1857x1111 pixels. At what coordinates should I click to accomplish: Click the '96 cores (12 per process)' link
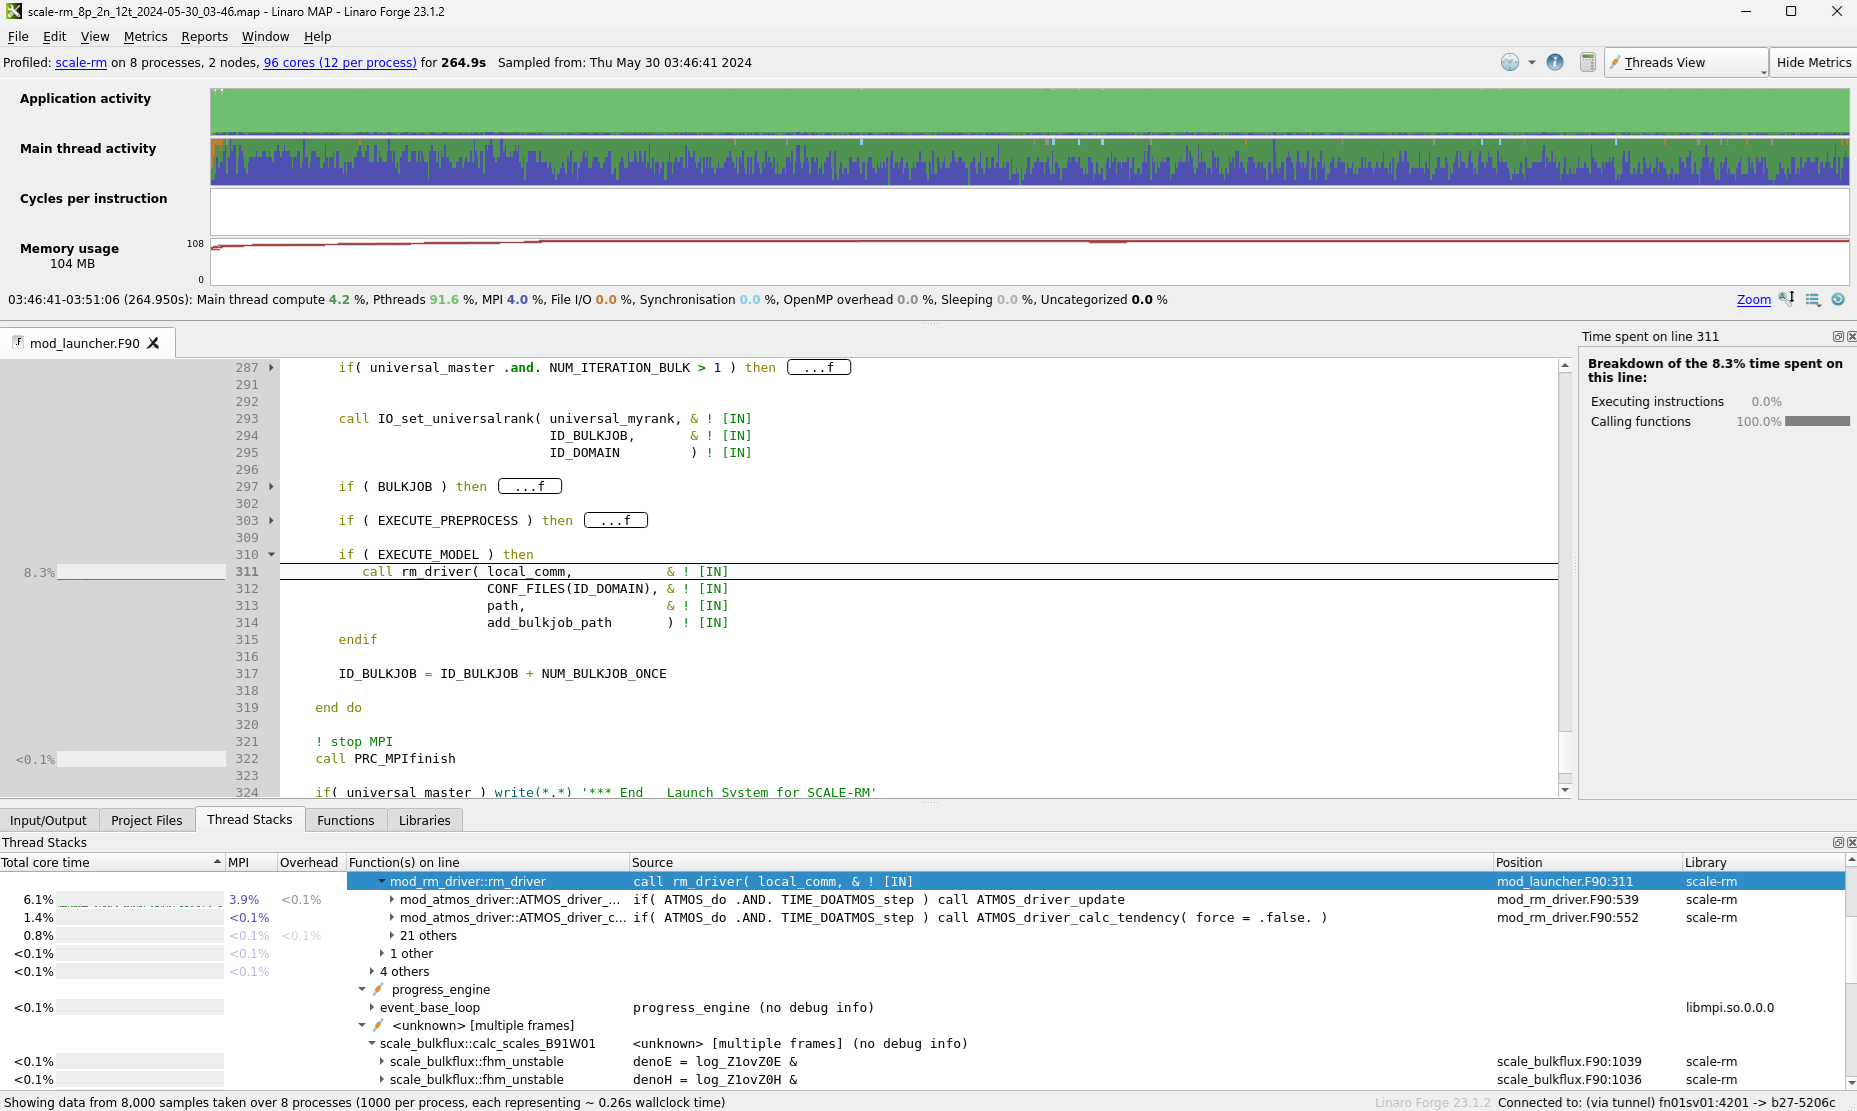pos(340,62)
